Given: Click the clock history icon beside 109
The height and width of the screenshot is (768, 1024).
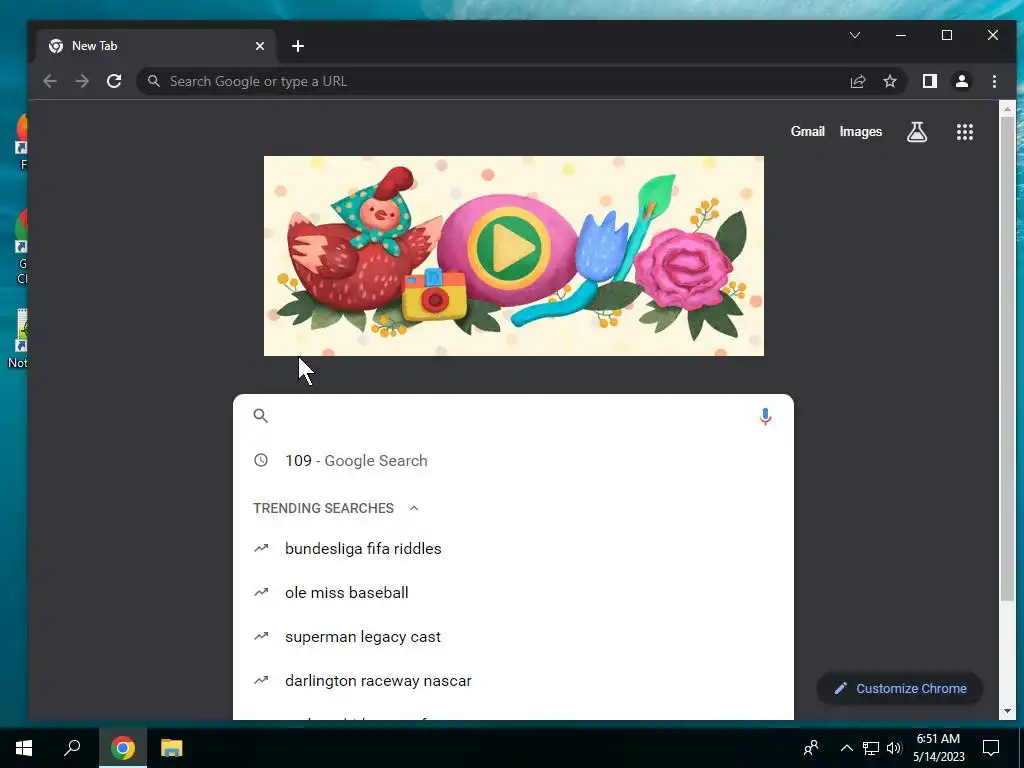Looking at the screenshot, I should click(261, 460).
